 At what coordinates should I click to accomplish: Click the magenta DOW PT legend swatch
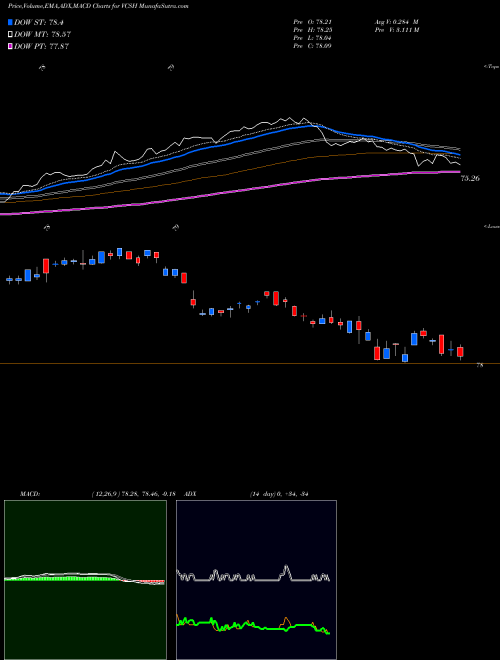coord(10,46)
